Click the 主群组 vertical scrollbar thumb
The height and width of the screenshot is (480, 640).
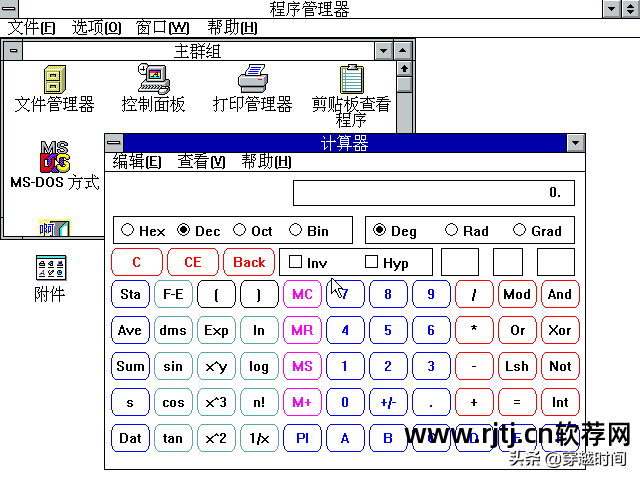[404, 84]
